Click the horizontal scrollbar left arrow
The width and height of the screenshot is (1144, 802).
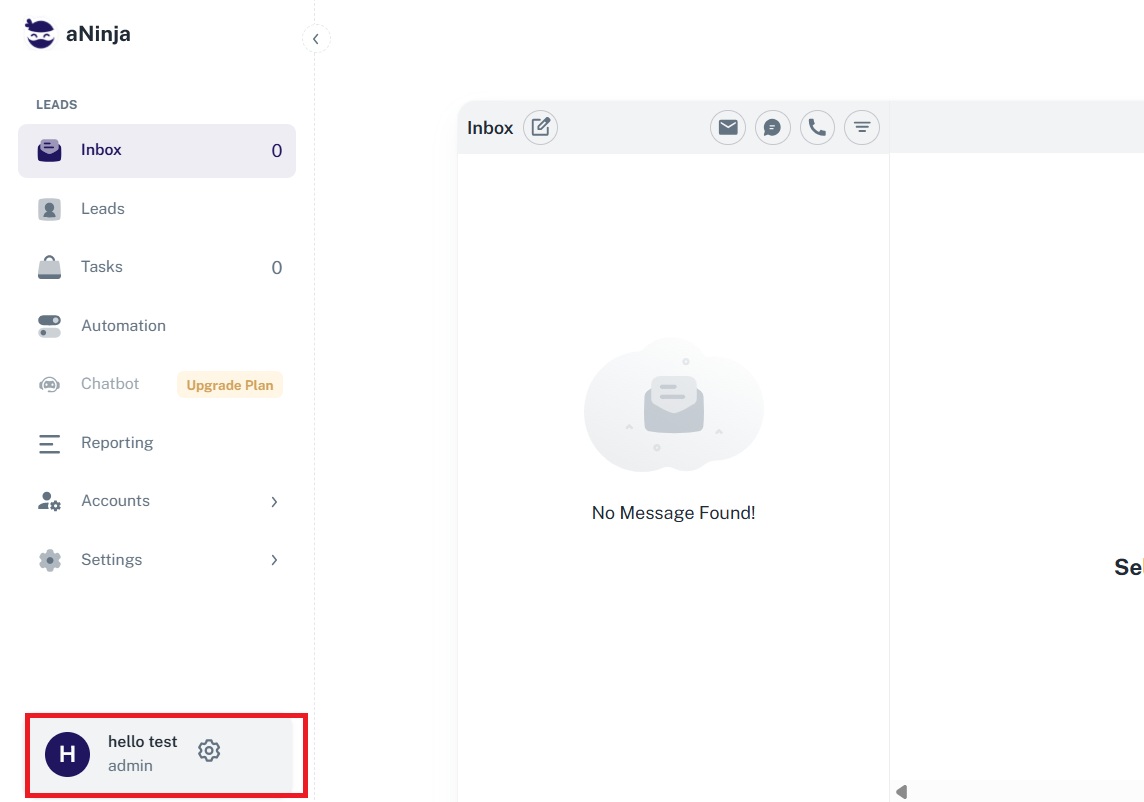tap(902, 792)
